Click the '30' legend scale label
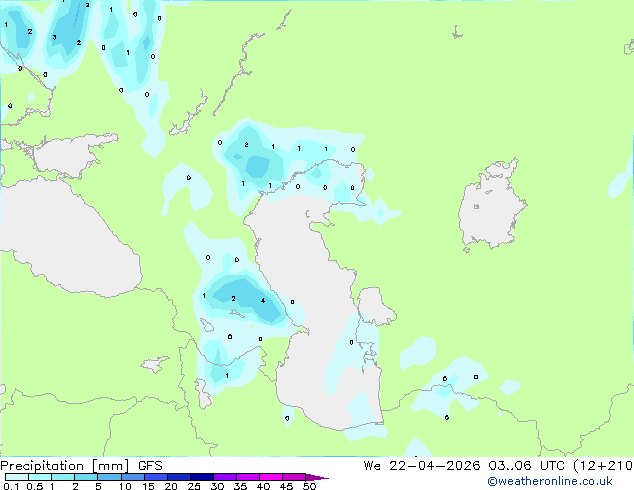 (217, 486)
